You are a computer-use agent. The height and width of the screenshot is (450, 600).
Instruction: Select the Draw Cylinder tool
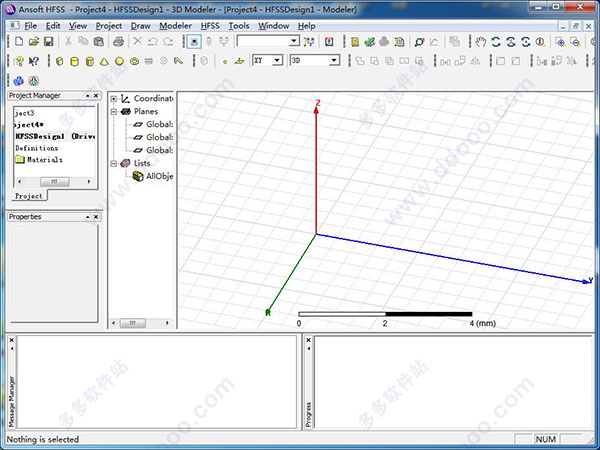tap(75, 61)
